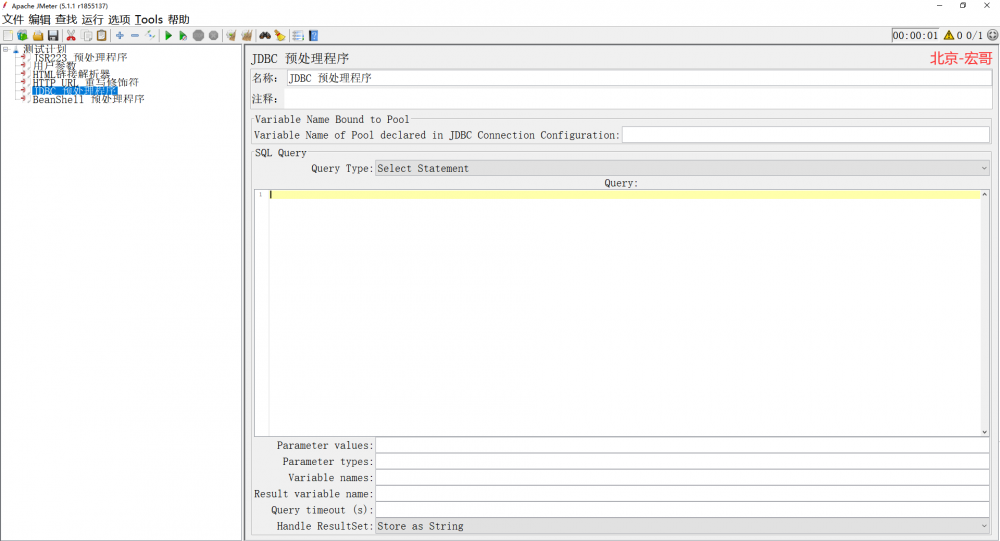Viewport: 1000px width, 541px height.
Task: Click into the SQL Query editor area
Action: pyautogui.click(x=624, y=313)
